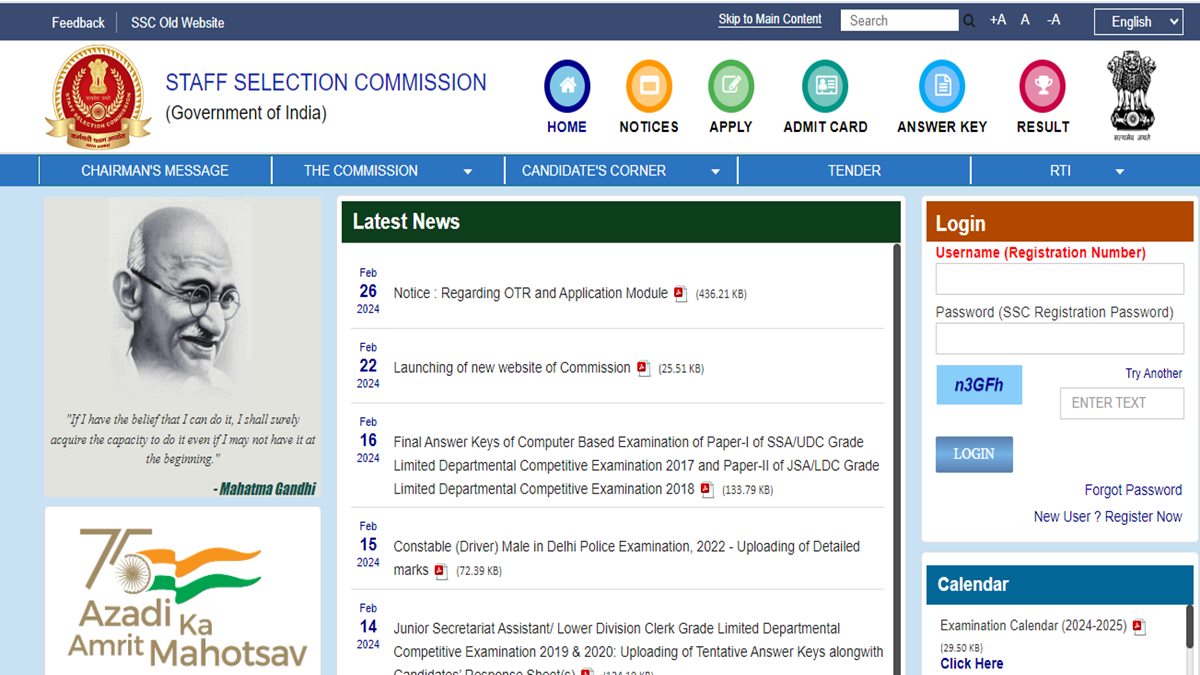
Task: Open the English language dropdown
Action: pyautogui.click(x=1138, y=21)
